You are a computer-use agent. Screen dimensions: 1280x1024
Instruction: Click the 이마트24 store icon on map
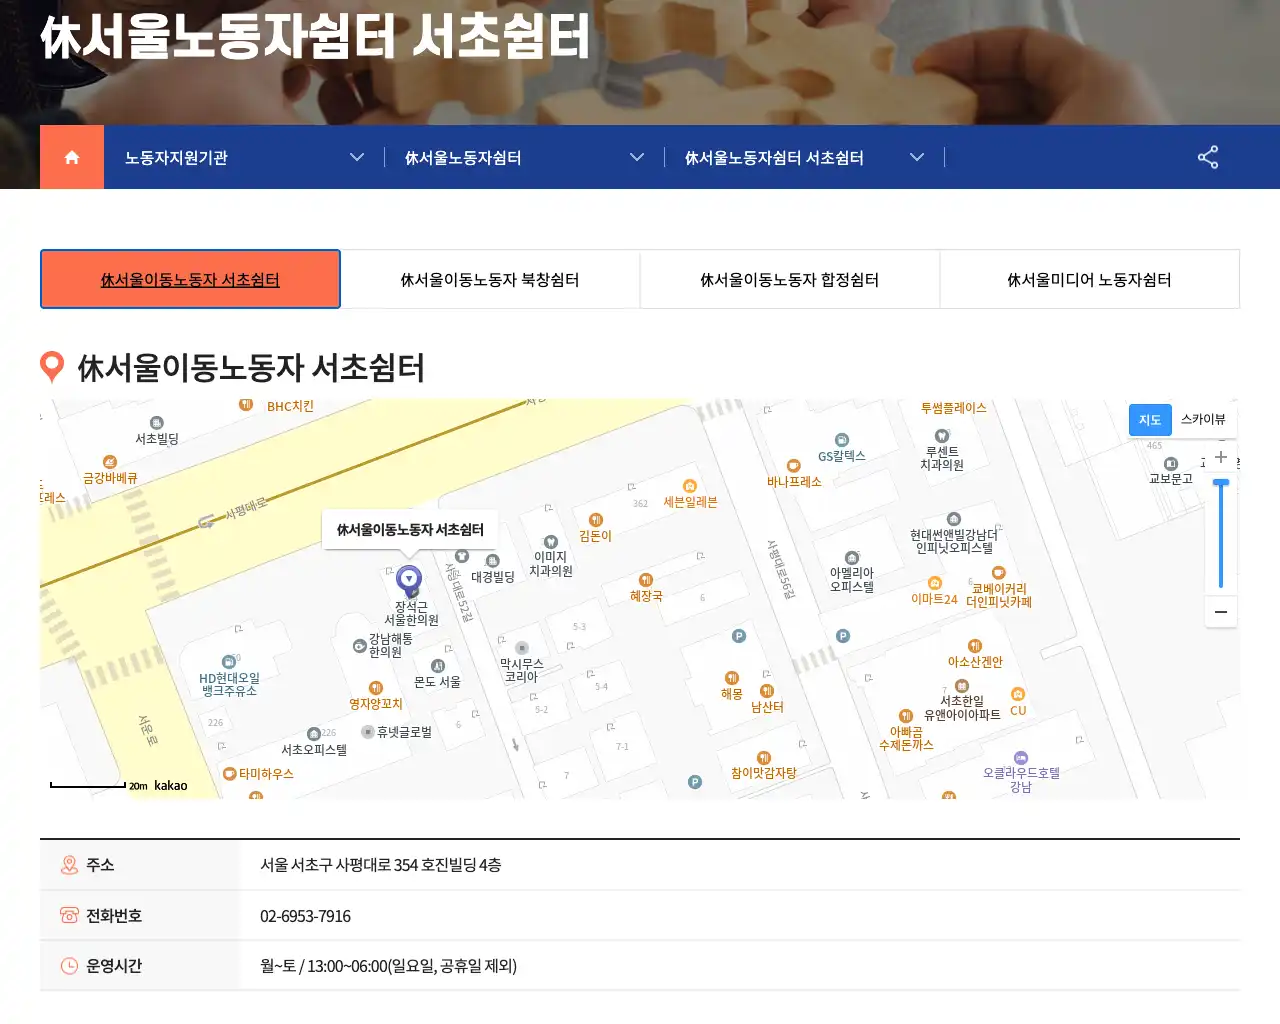point(934,584)
